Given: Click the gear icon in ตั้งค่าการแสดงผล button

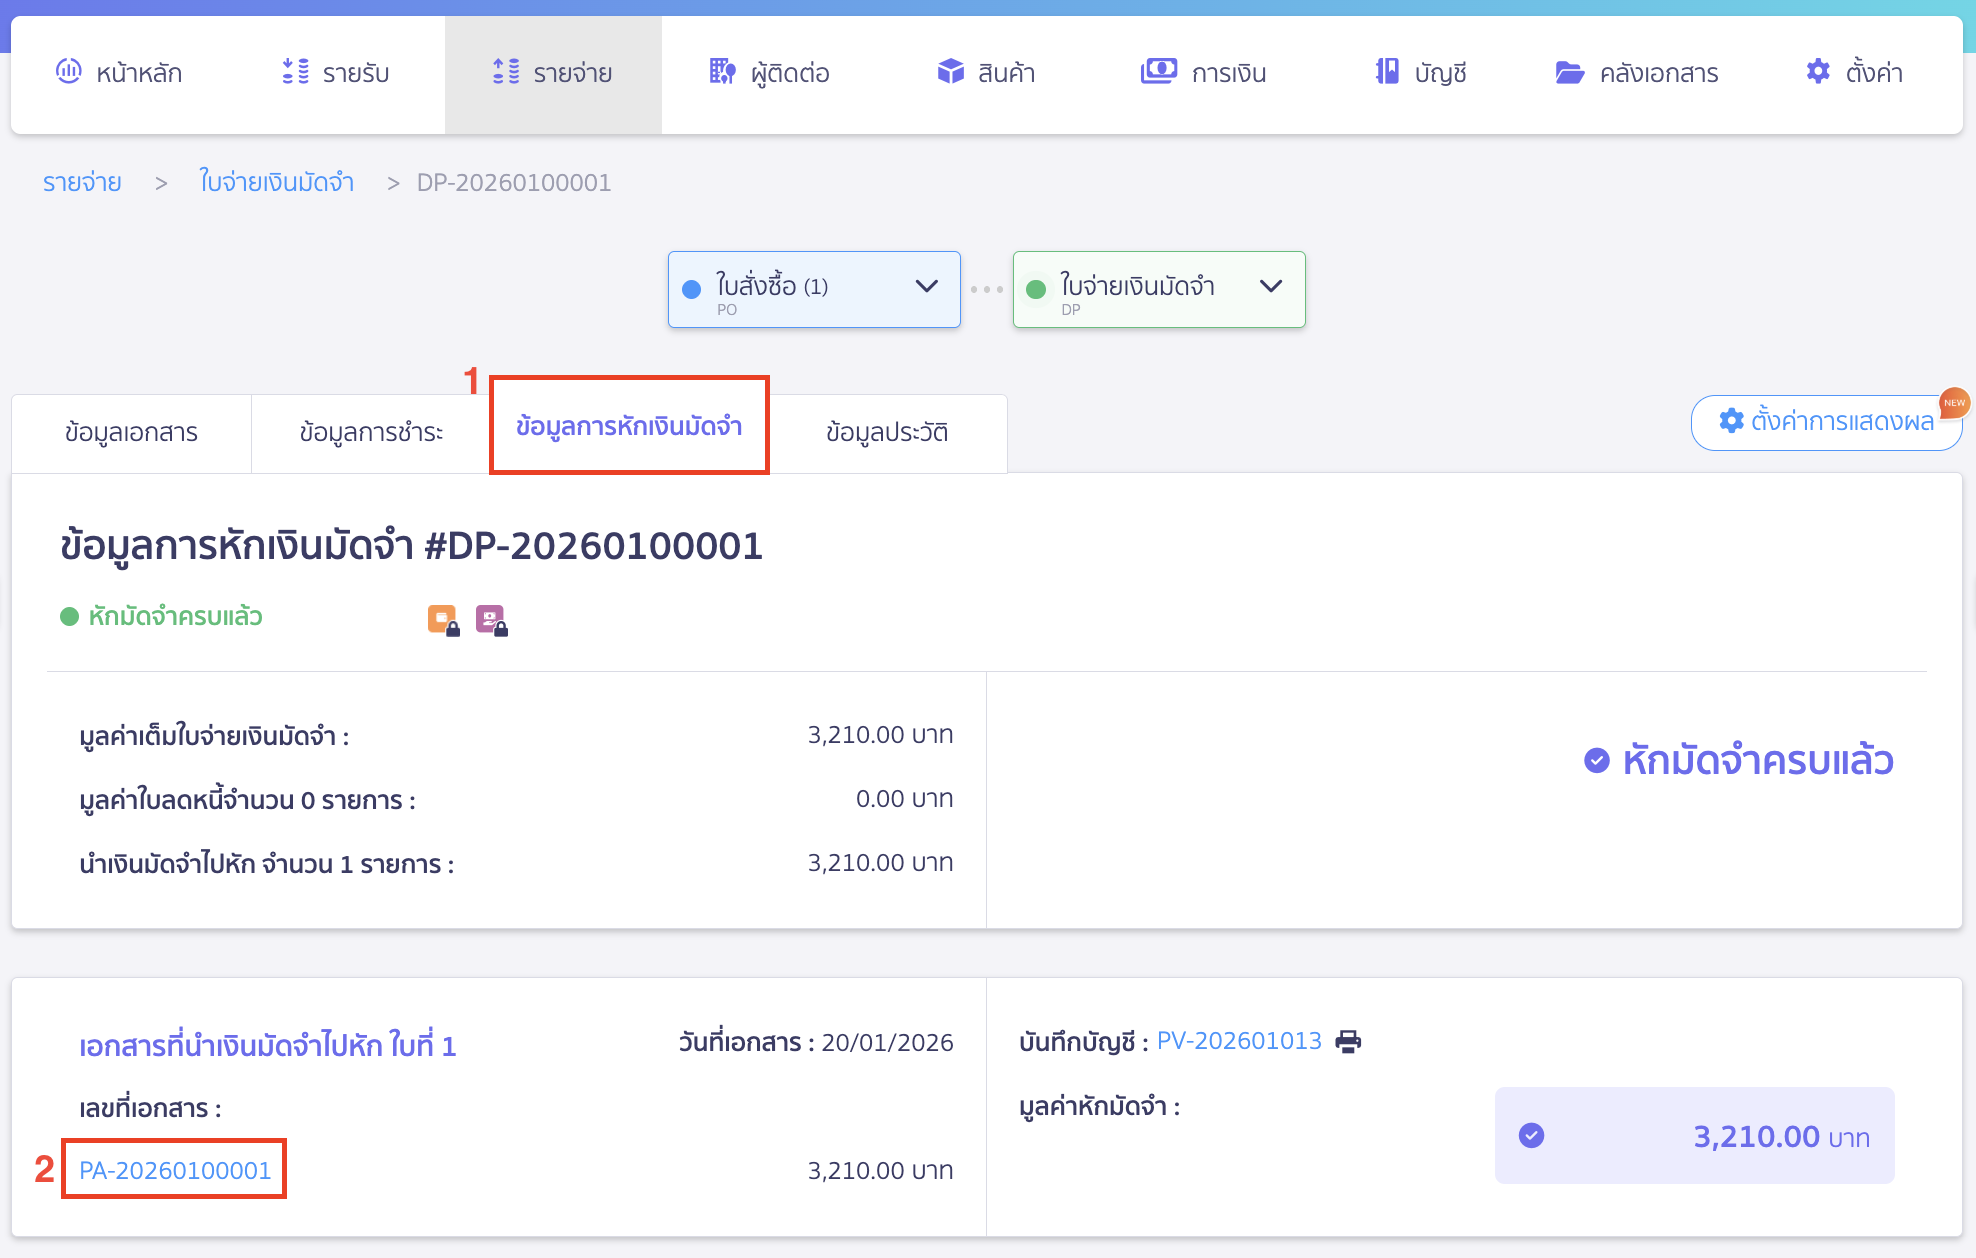Looking at the screenshot, I should tap(1731, 421).
